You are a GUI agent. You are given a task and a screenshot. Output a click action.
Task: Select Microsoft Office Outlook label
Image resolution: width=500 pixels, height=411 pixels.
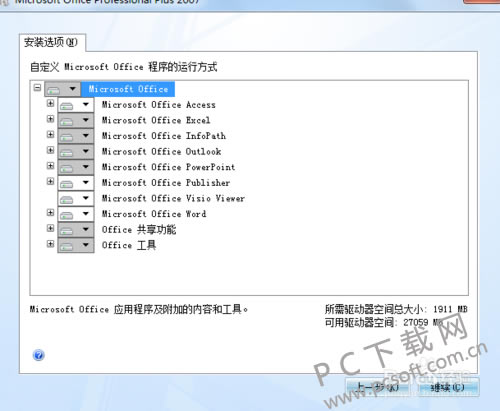click(x=161, y=152)
